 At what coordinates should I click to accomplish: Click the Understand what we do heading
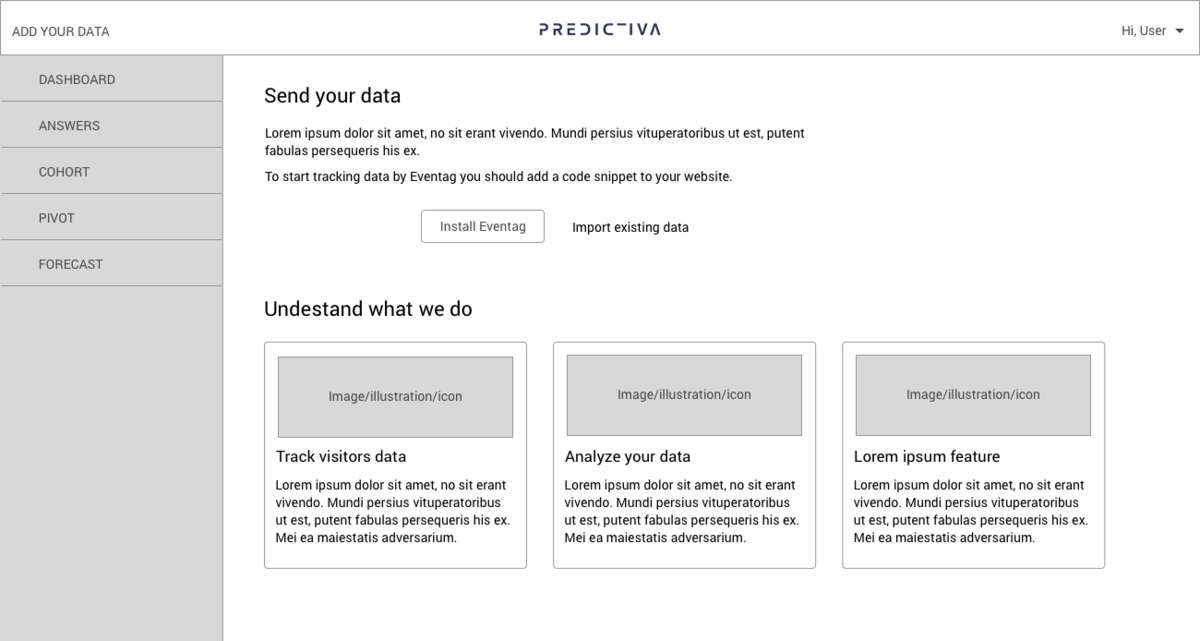point(369,309)
